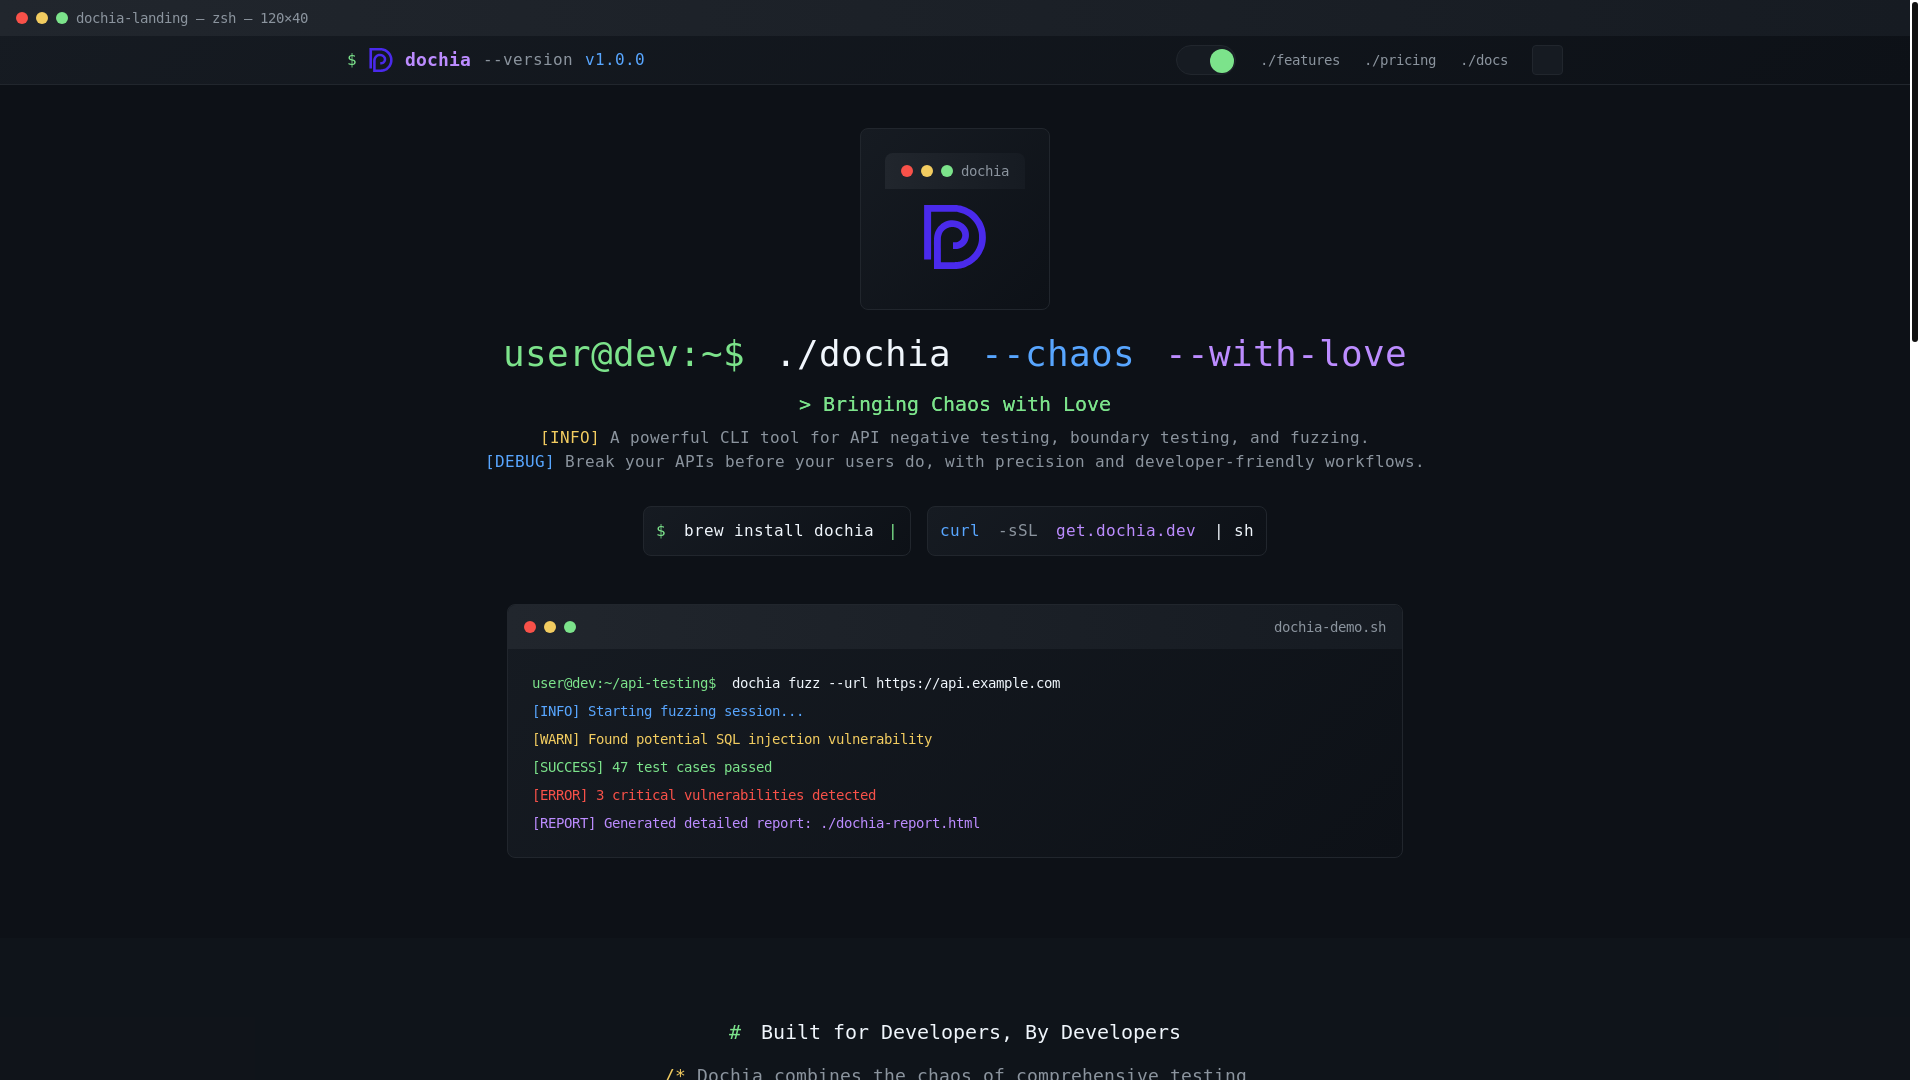Click the --chaos flag in the headline
The height and width of the screenshot is (1080, 1920).
point(1058,354)
